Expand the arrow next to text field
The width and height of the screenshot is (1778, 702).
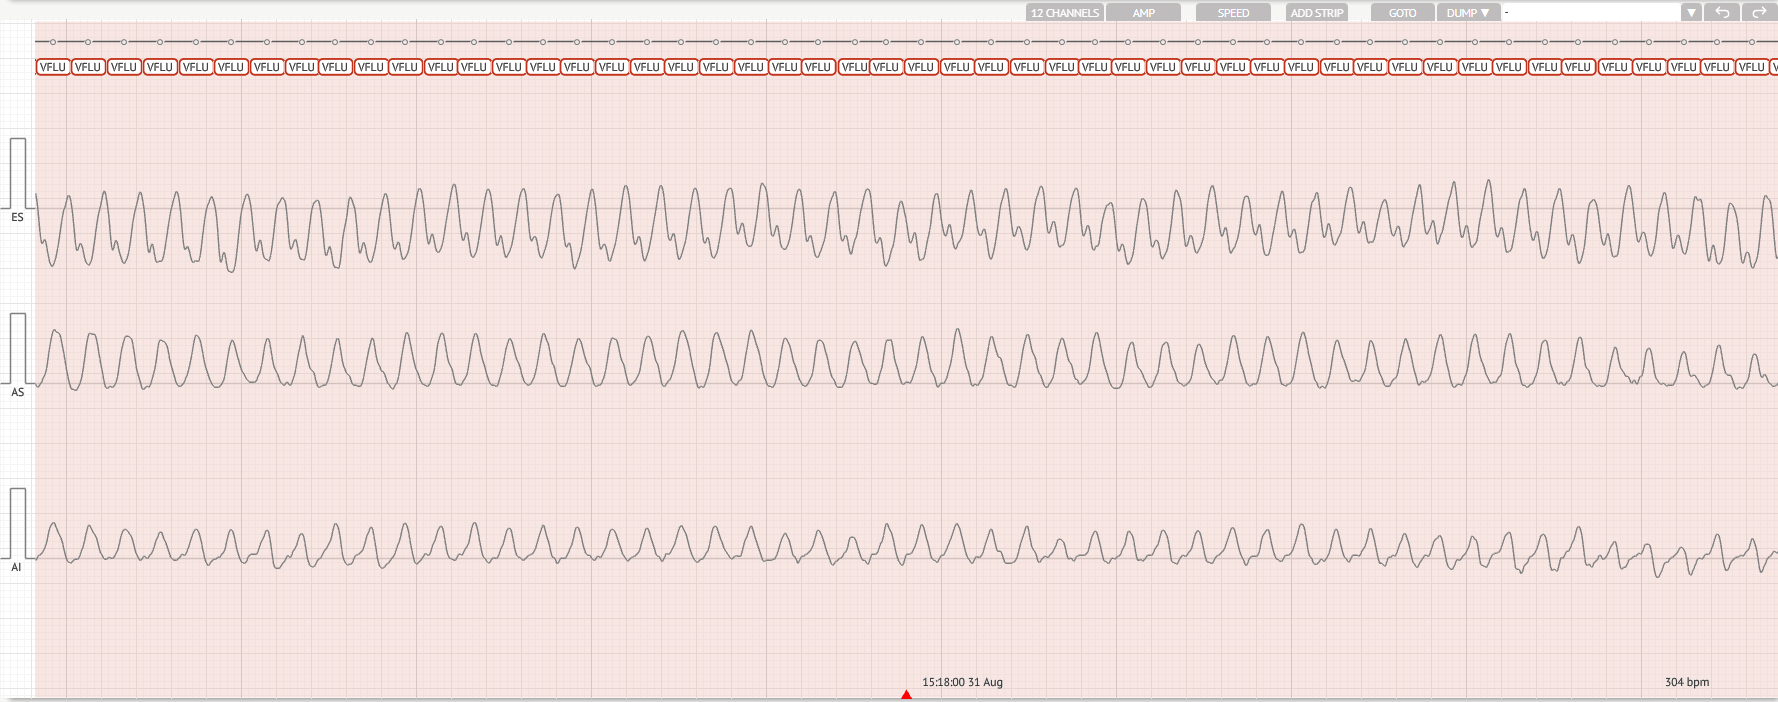tap(1690, 13)
